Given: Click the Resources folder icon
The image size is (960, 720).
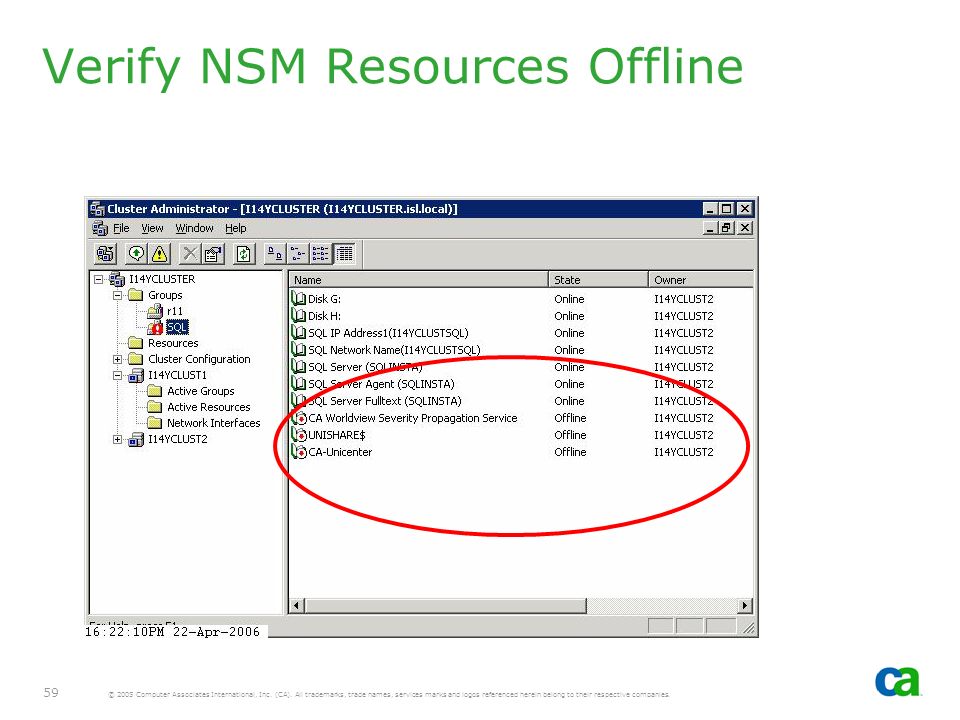Looking at the screenshot, I should (x=136, y=343).
